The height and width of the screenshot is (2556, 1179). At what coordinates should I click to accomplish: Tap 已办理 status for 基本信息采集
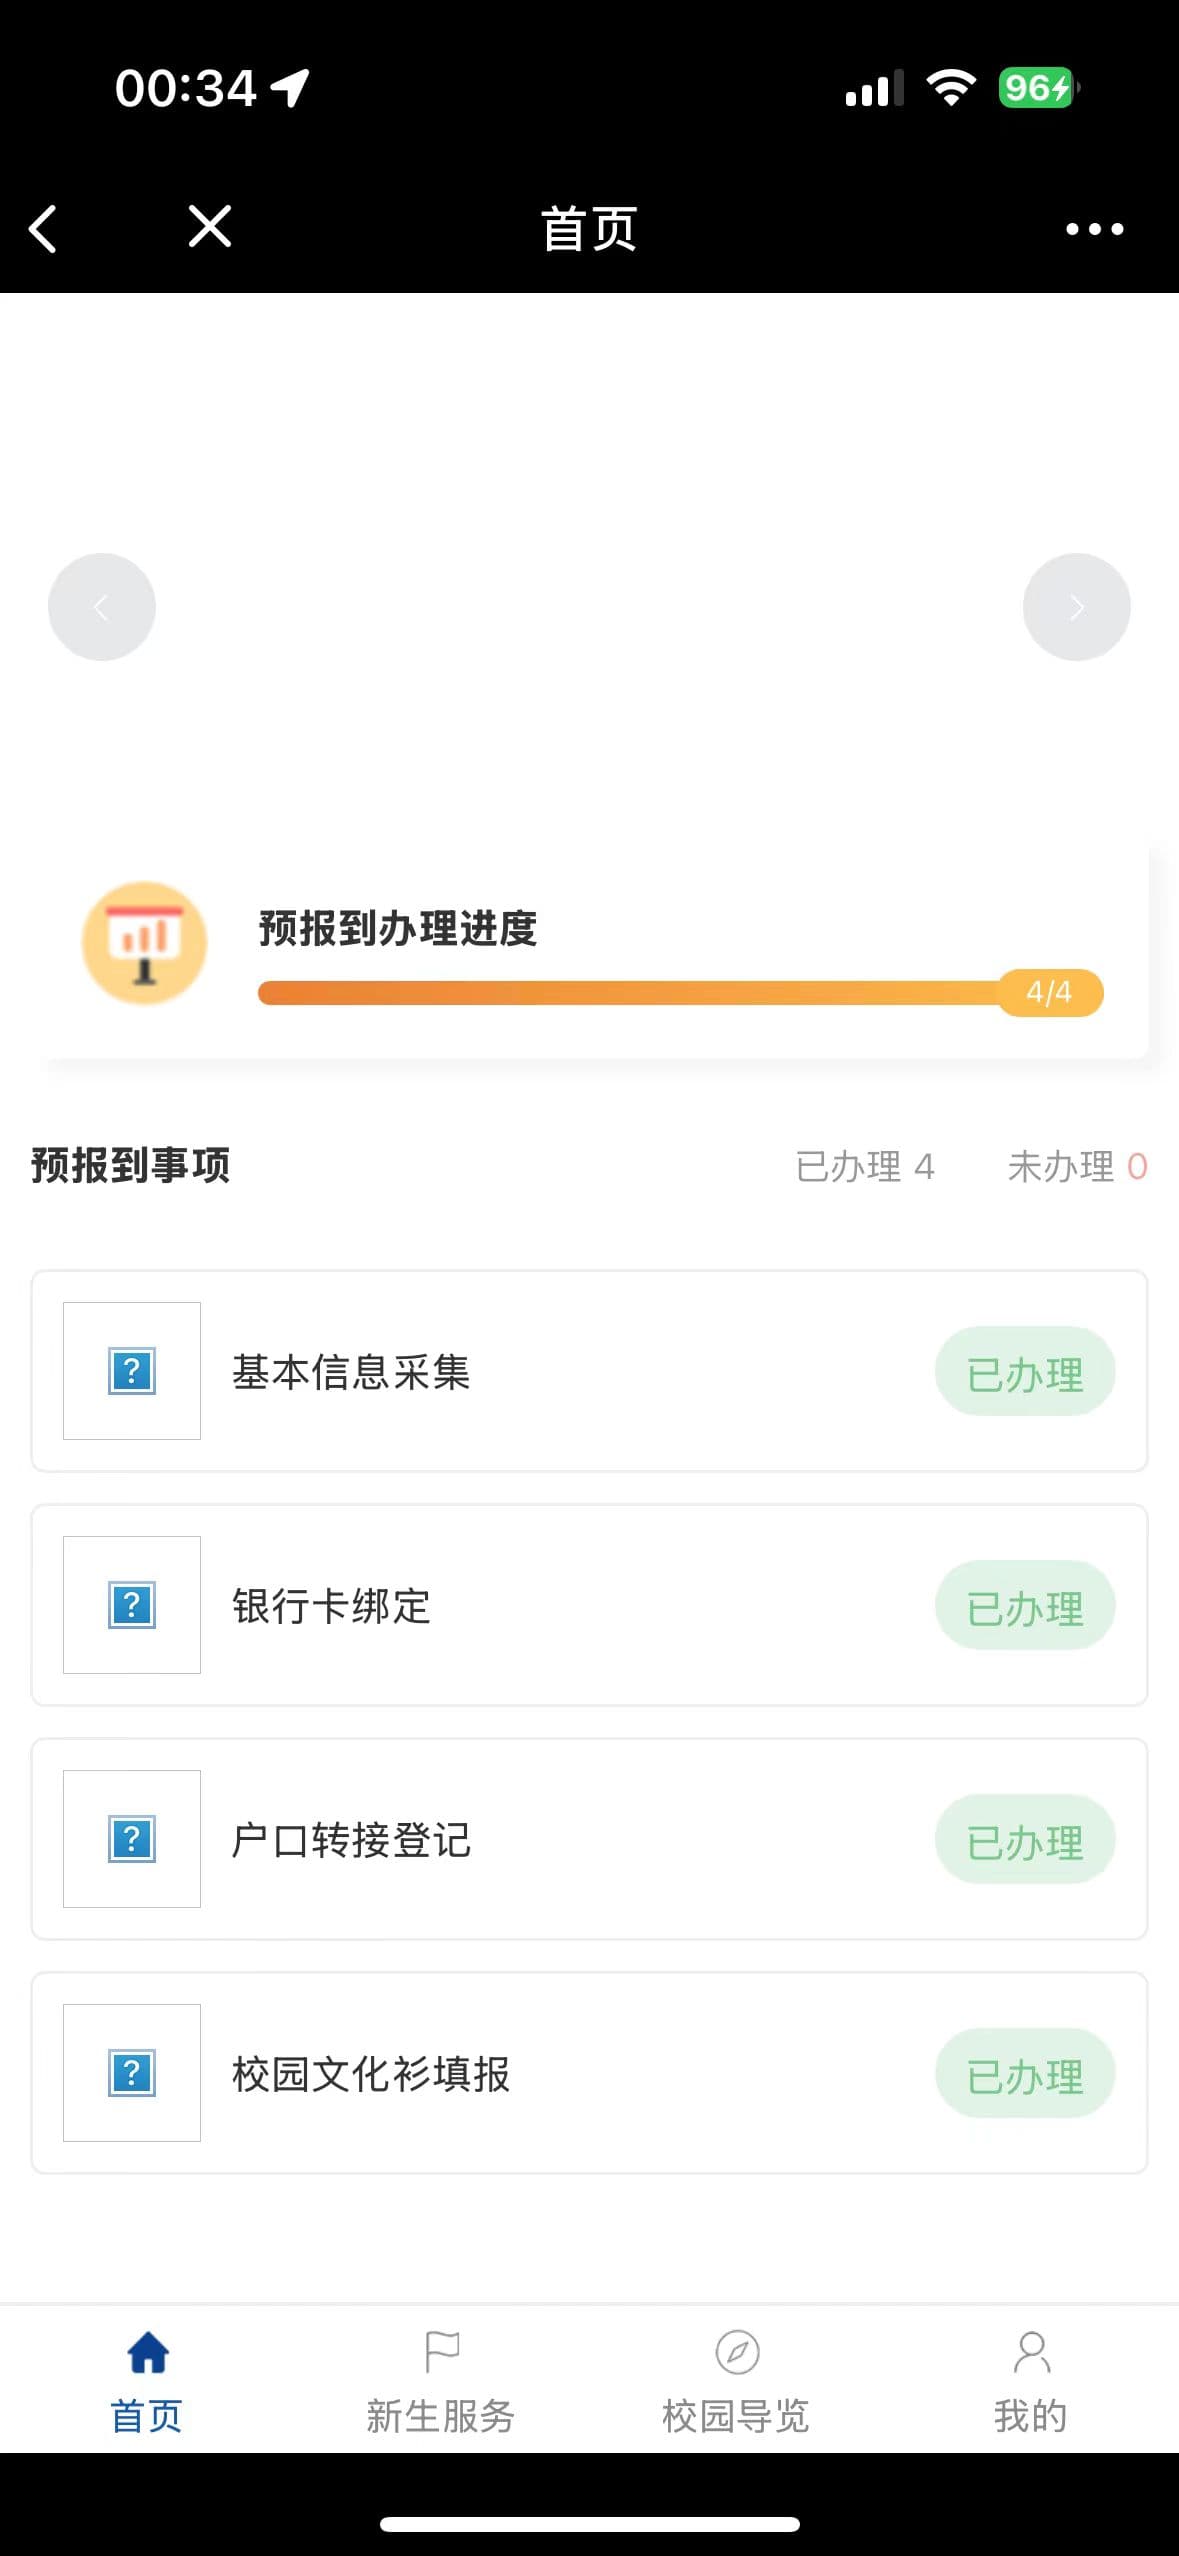[x=1025, y=1372]
